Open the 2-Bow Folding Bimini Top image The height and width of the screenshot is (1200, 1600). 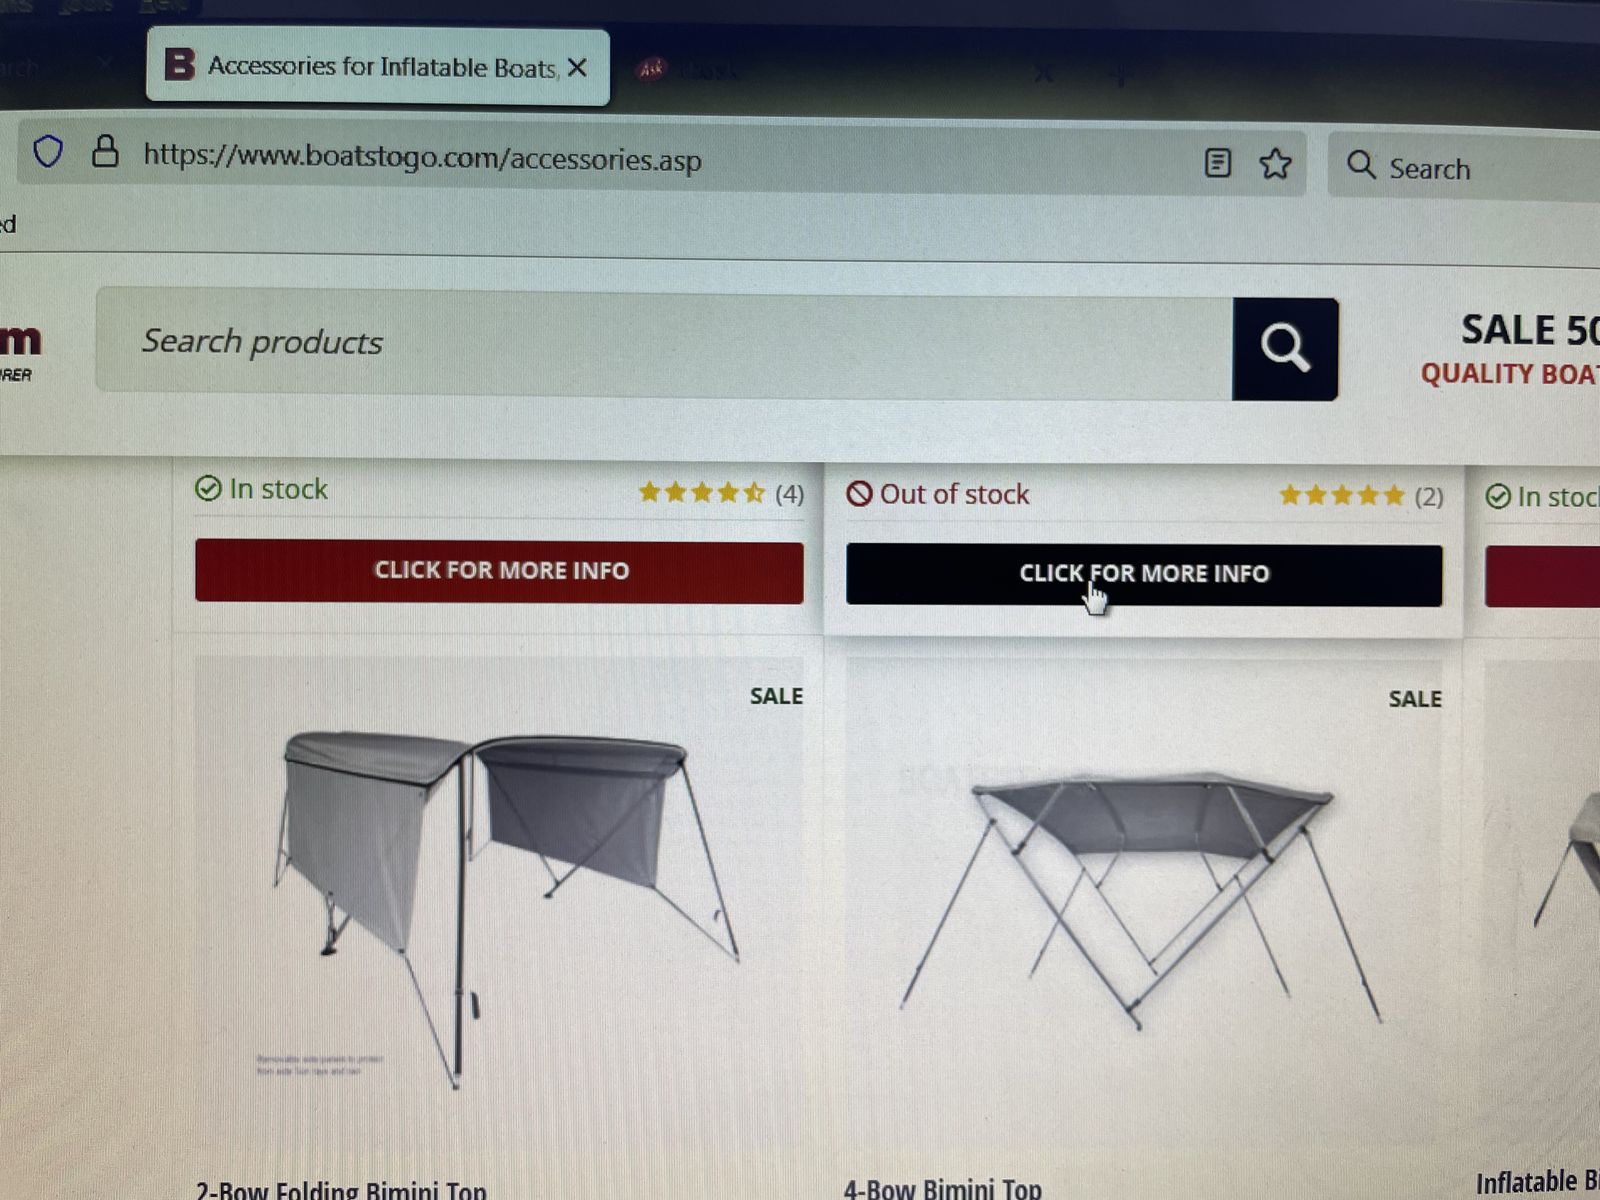(499, 900)
